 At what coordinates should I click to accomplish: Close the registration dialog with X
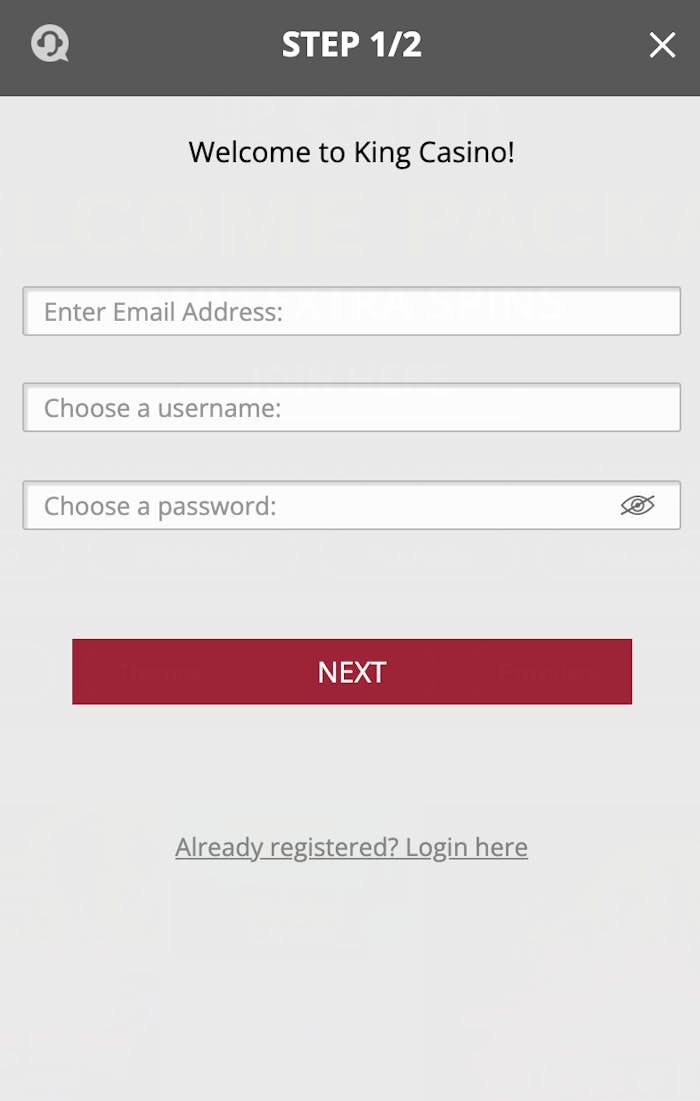click(x=662, y=45)
